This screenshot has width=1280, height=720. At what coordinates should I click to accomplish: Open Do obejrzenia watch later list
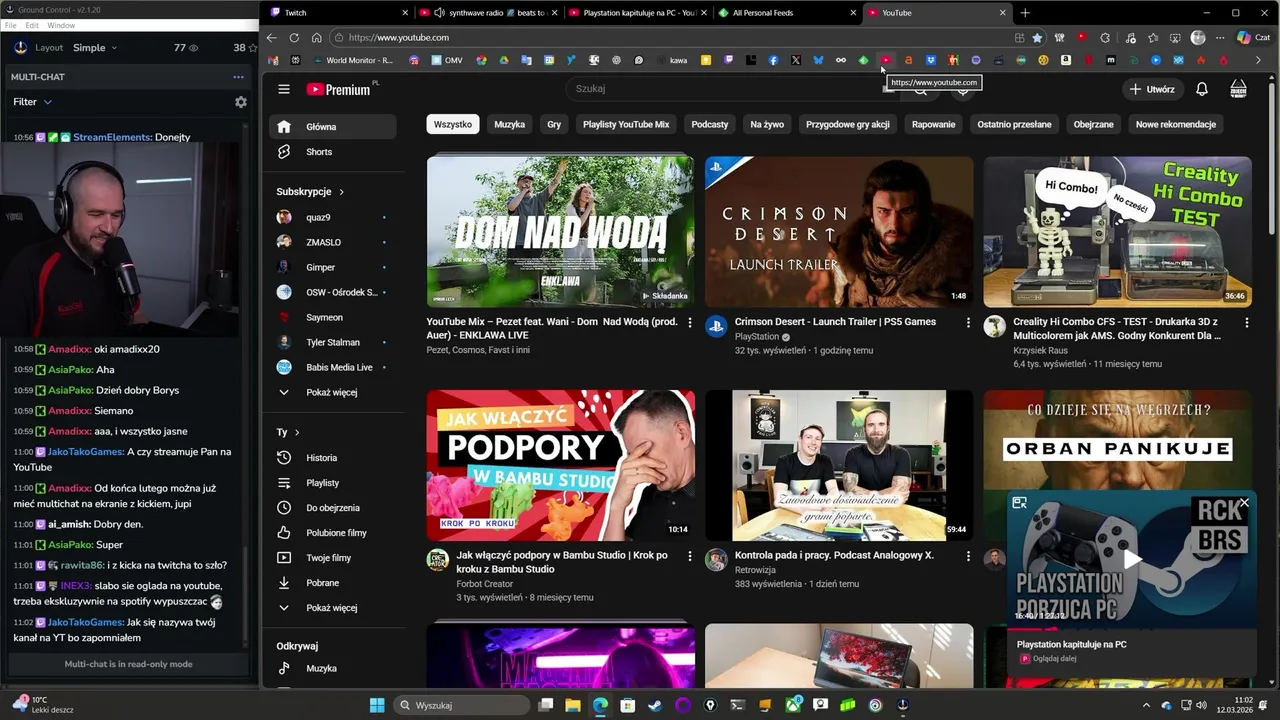pos(332,508)
